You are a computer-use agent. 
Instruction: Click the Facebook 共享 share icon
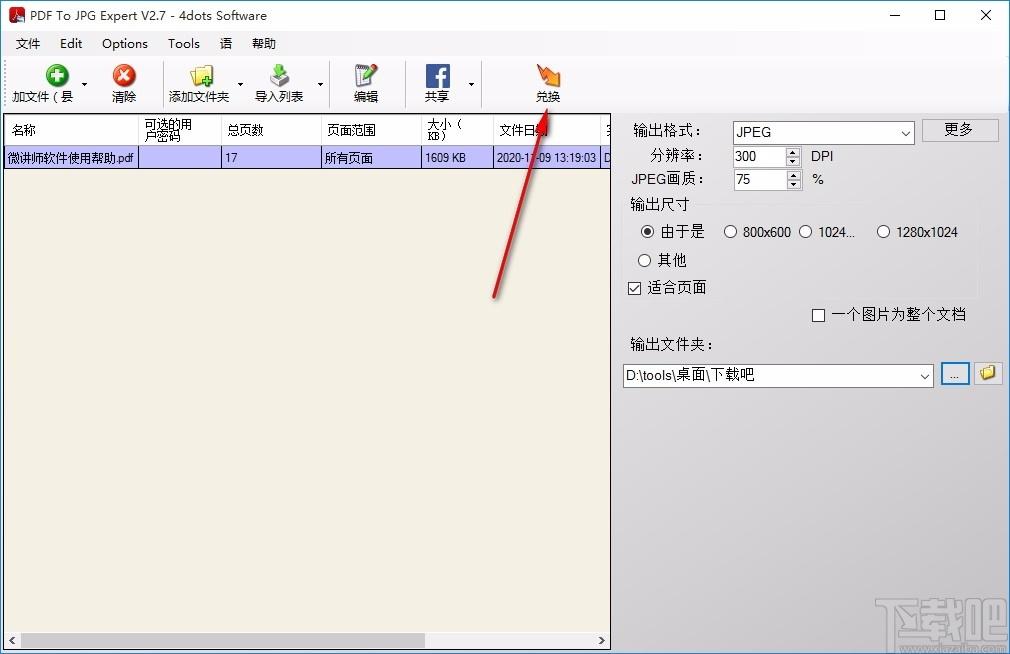[437, 75]
